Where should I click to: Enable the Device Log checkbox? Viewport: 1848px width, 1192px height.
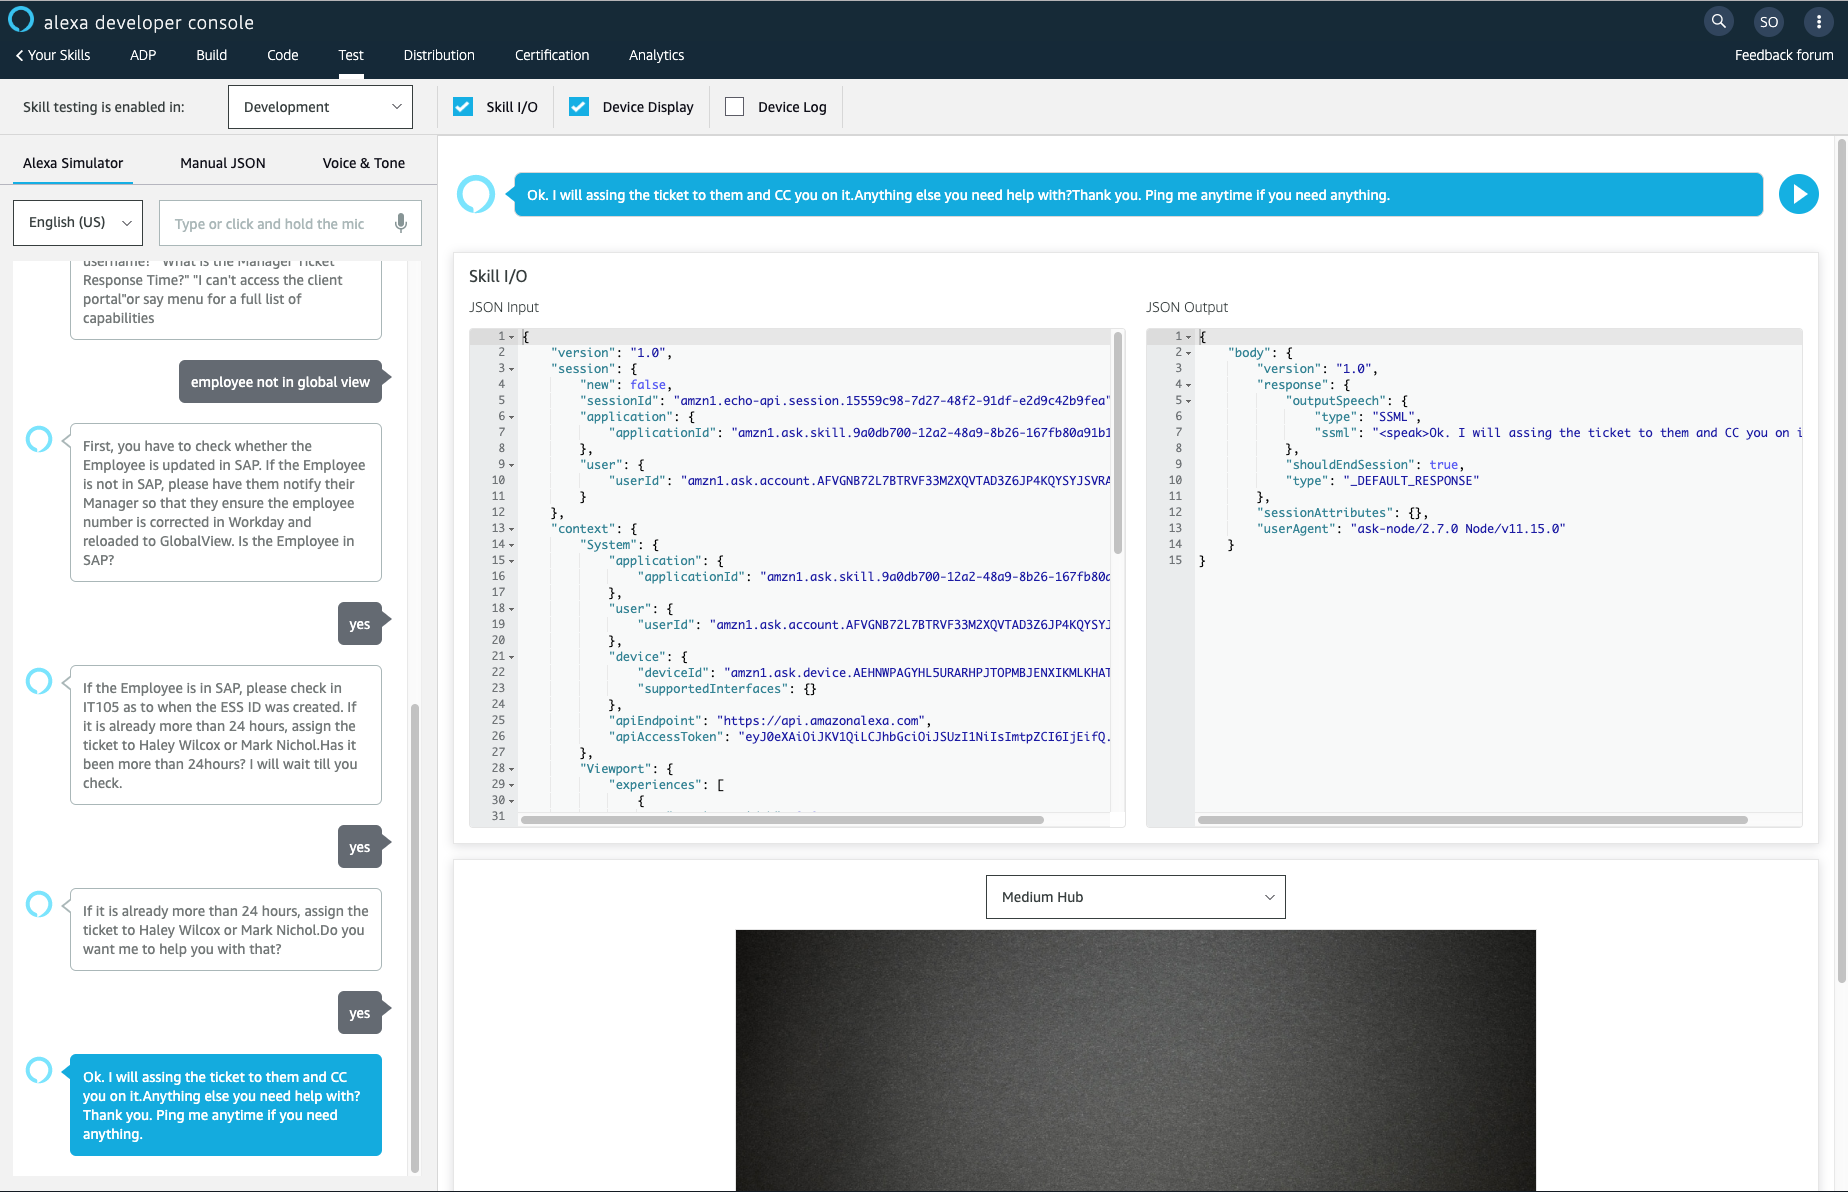pos(734,107)
